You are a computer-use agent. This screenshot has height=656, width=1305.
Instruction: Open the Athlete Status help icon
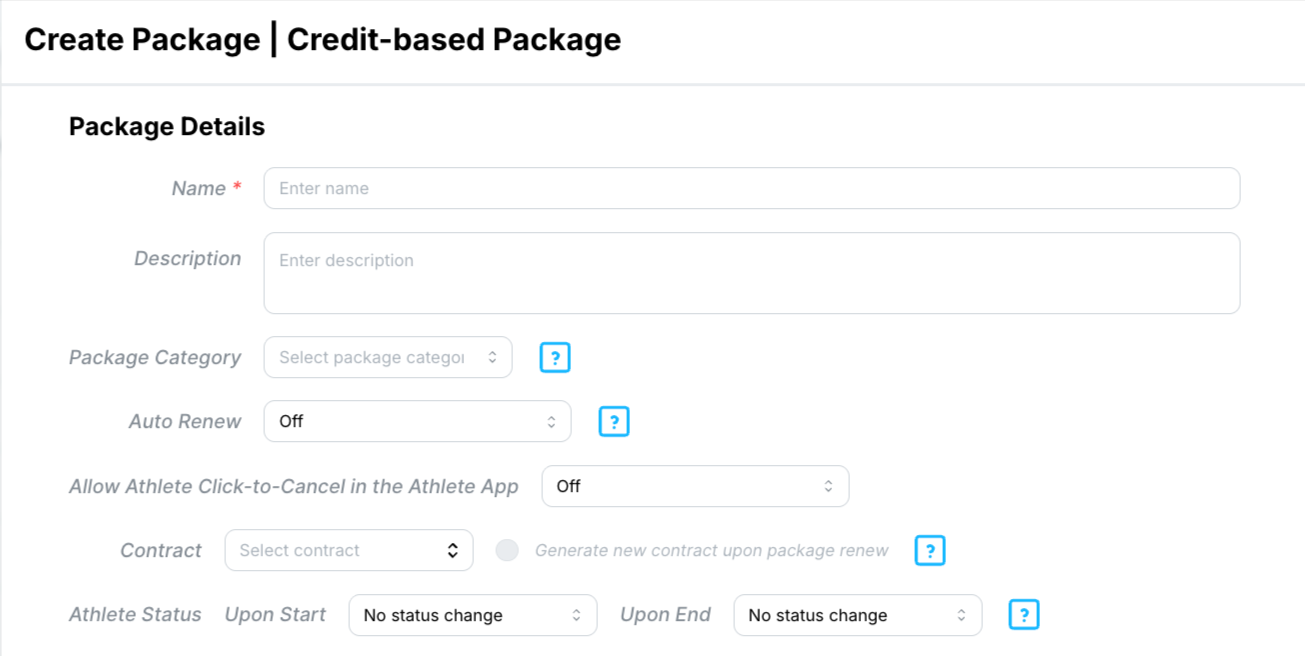point(1024,615)
